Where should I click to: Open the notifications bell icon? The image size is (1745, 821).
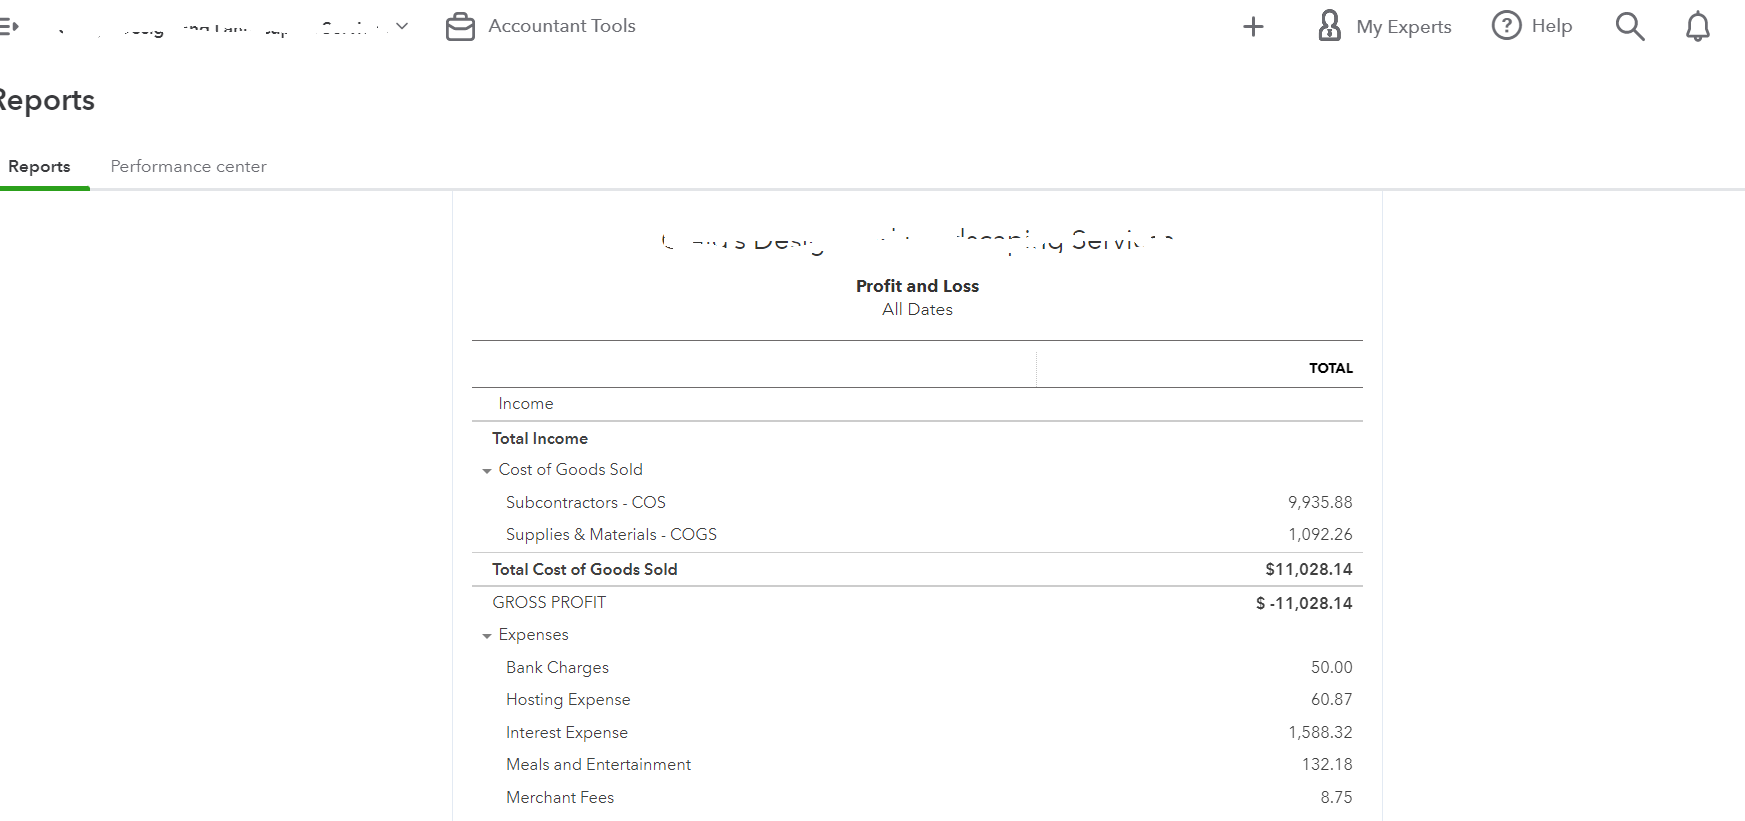click(1697, 27)
